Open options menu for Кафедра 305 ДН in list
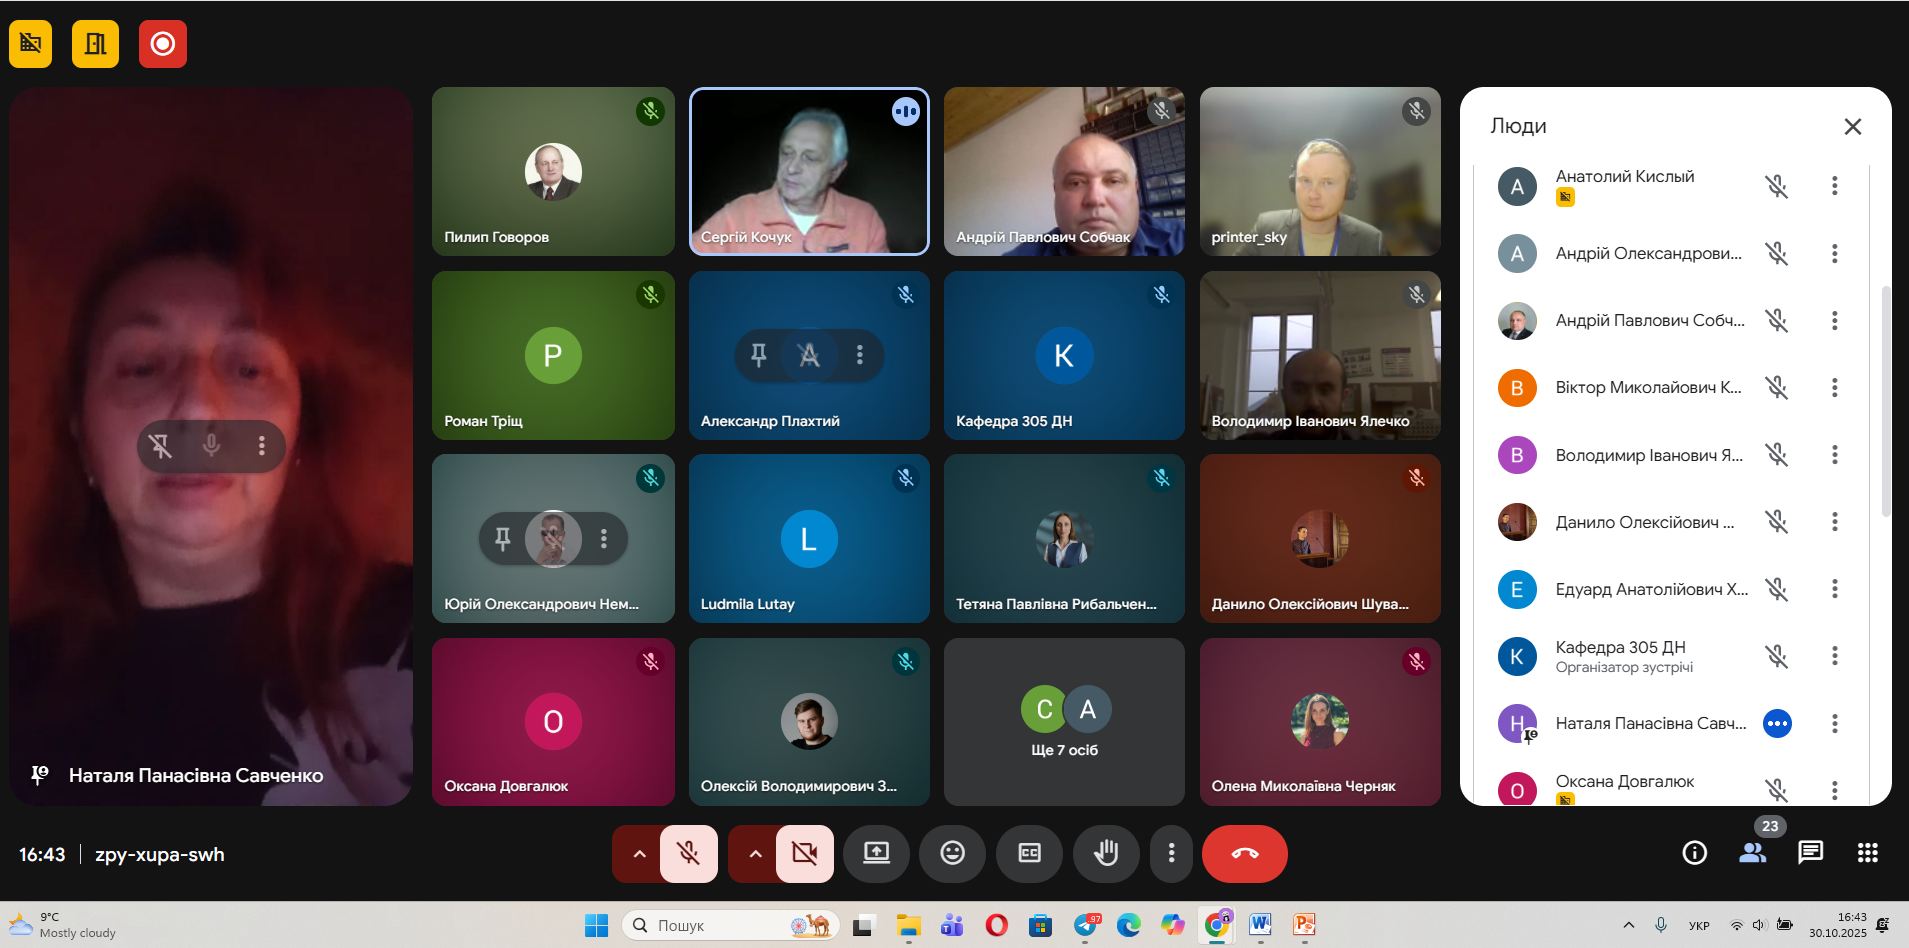1909x948 pixels. [x=1834, y=656]
